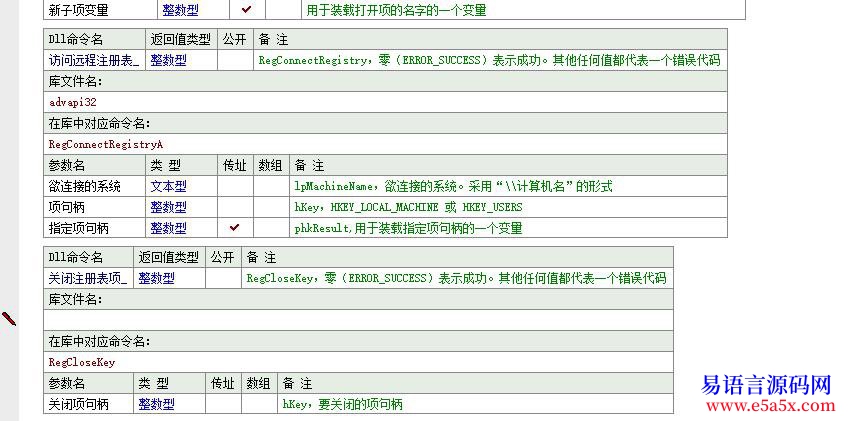Click the 整数型 type of 项句柄

168,207
